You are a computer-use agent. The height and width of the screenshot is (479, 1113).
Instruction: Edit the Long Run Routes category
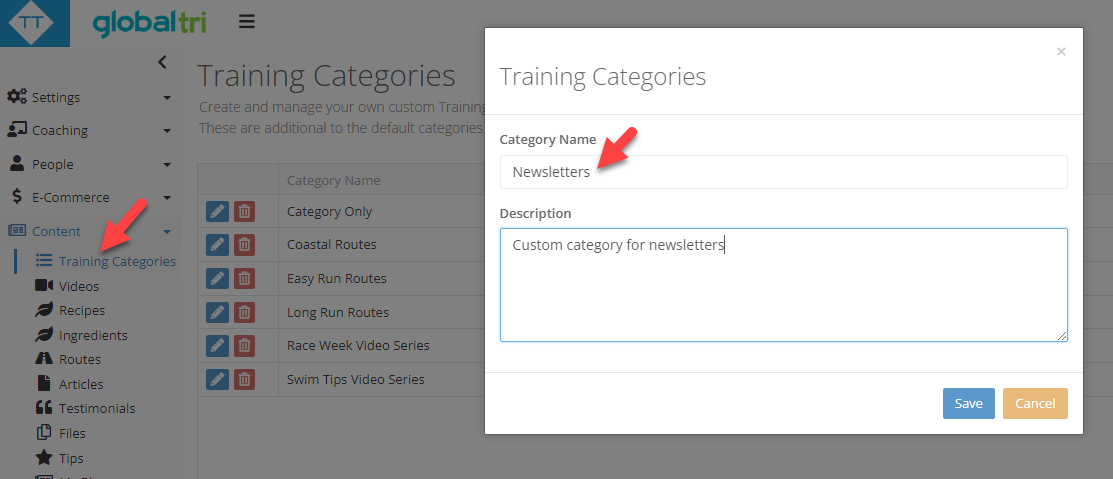(x=217, y=312)
